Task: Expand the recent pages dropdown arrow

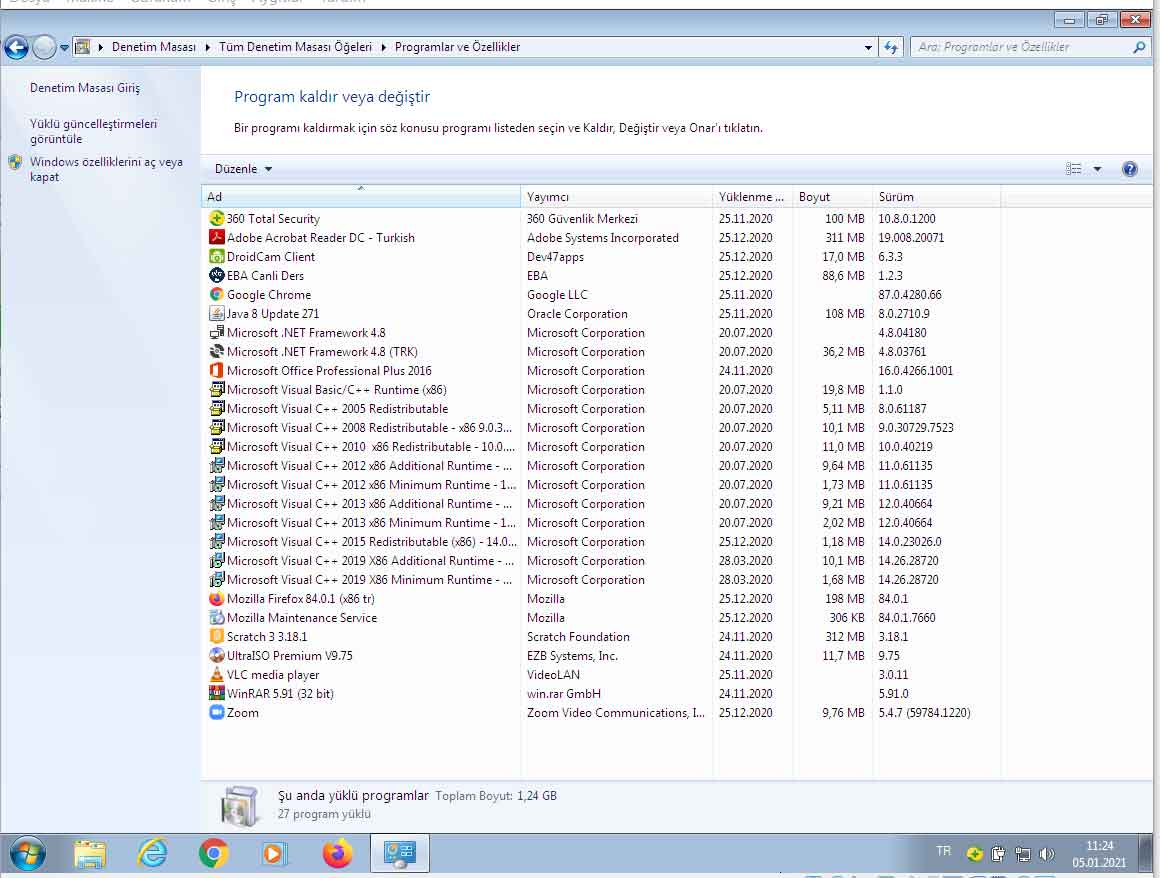Action: 64,47
